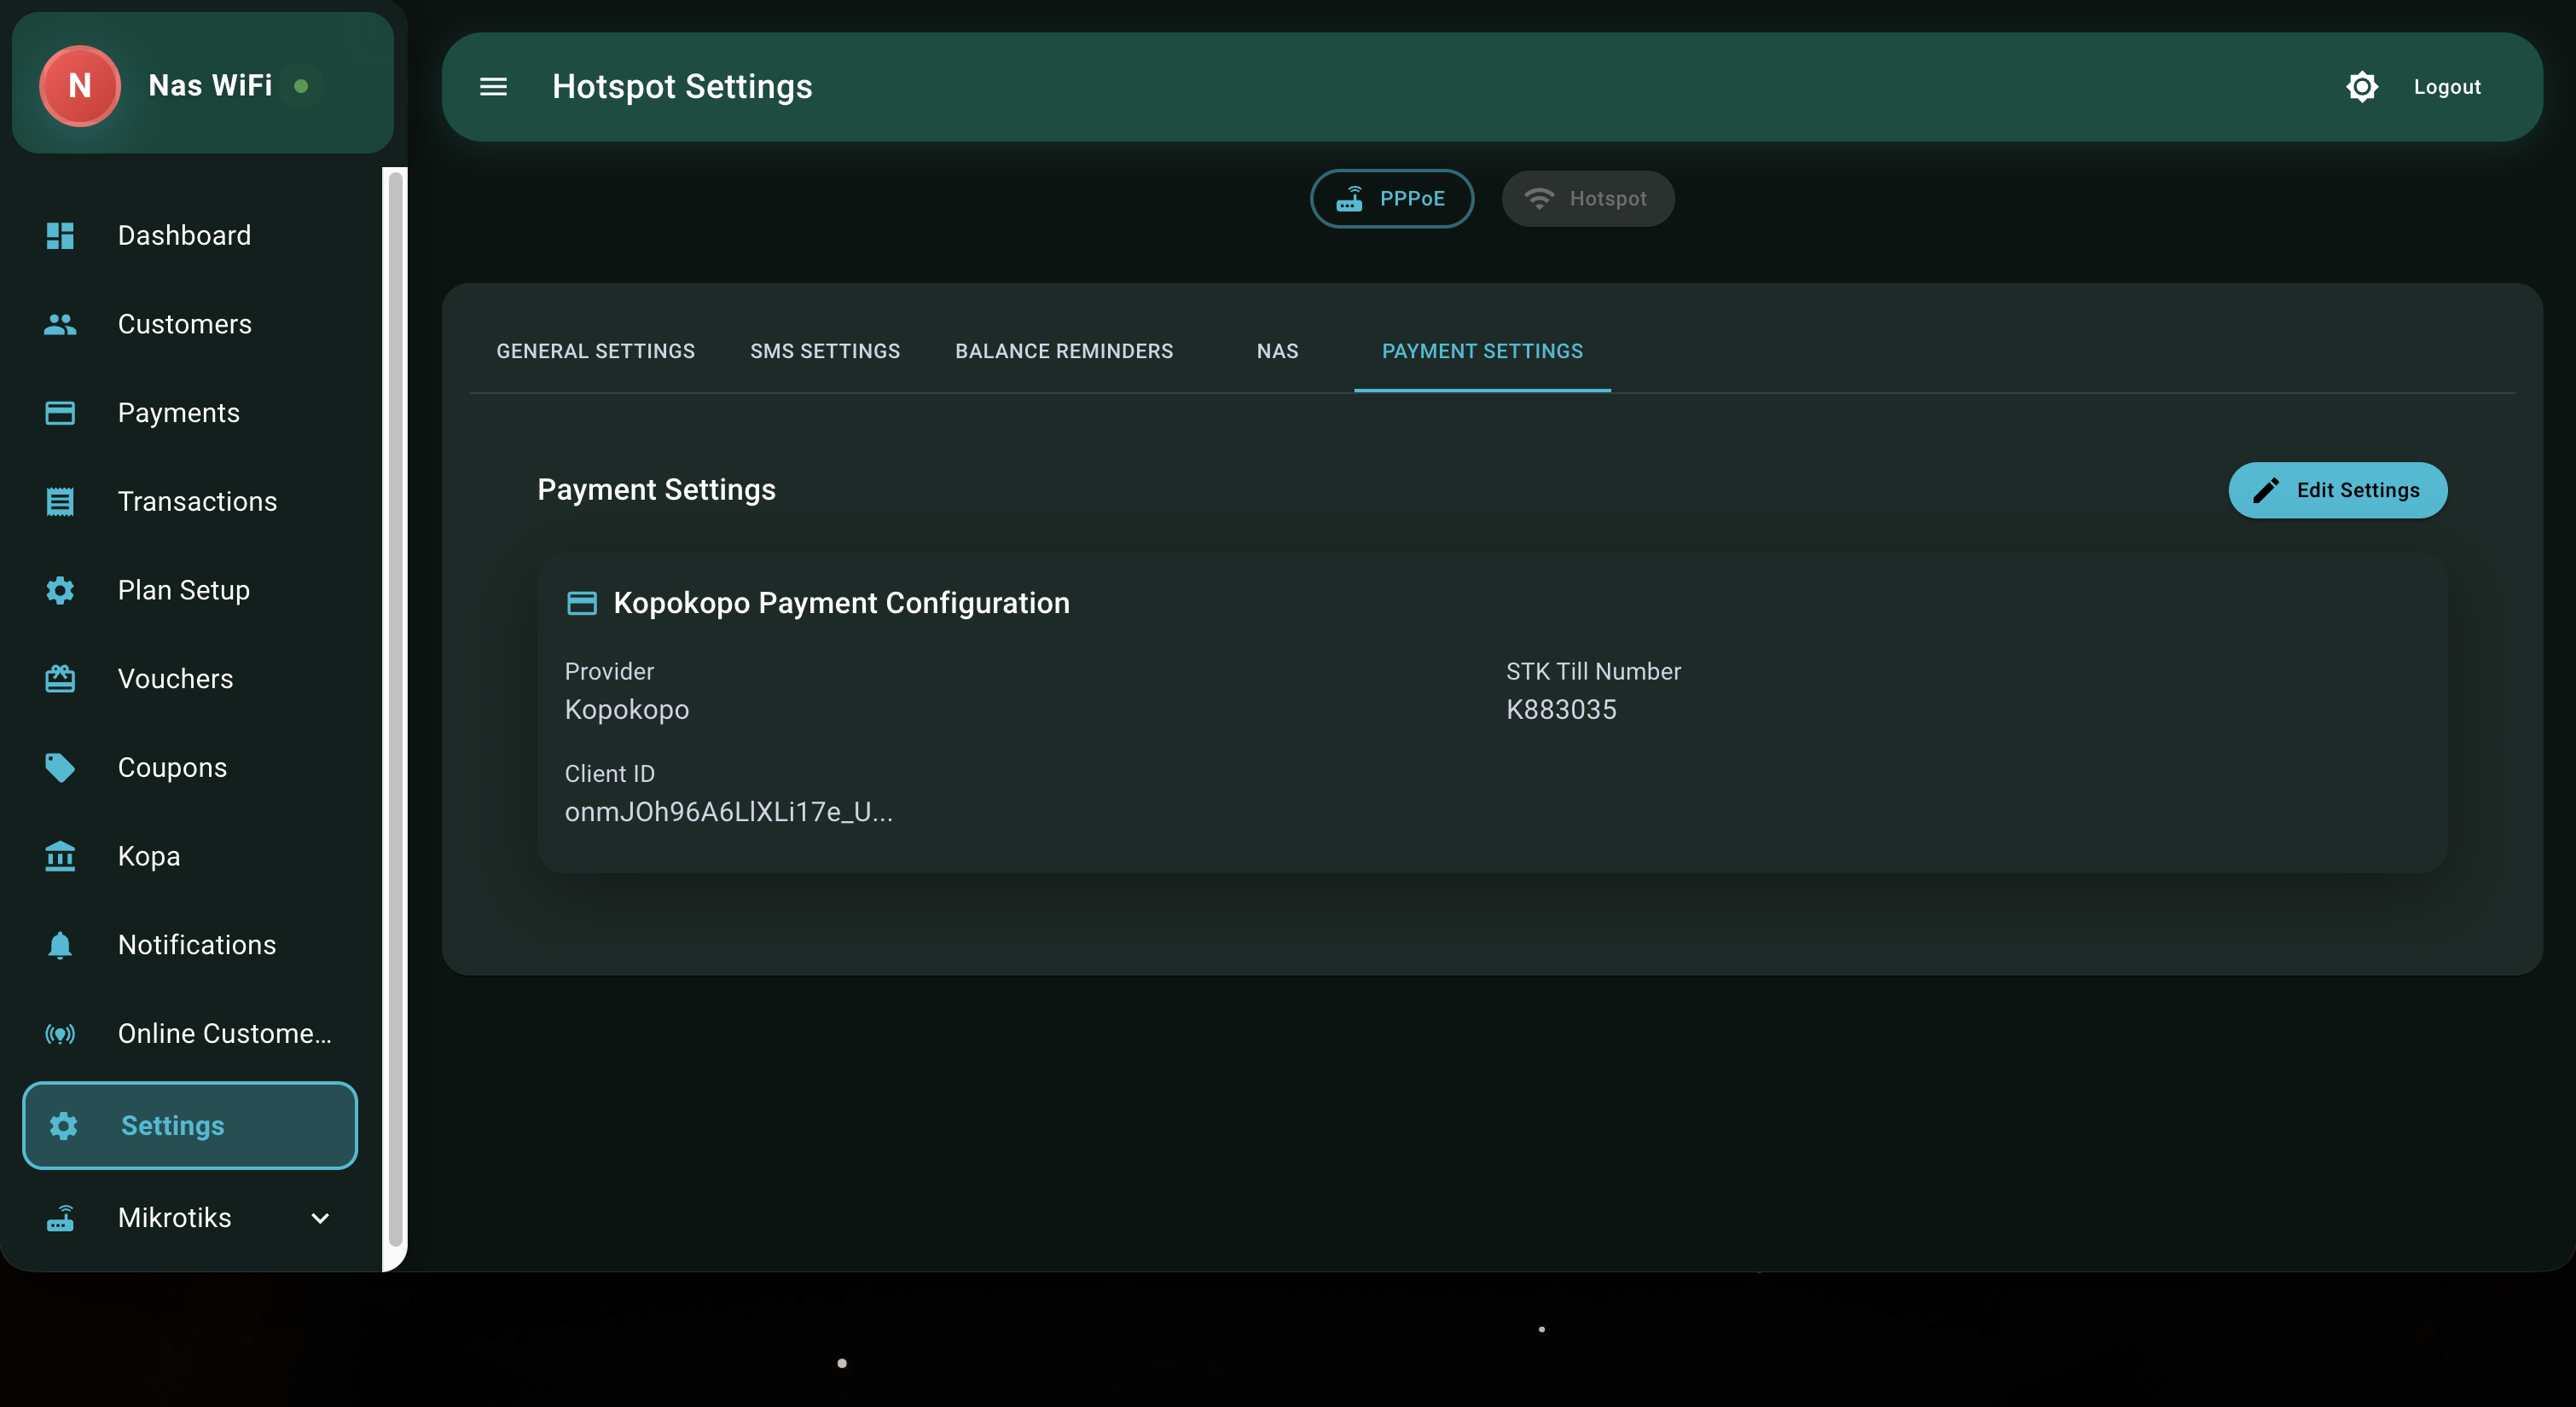This screenshot has width=2576, height=1407.
Task: Select the Dashboard icon in the sidebar
Action: [x=59, y=235]
